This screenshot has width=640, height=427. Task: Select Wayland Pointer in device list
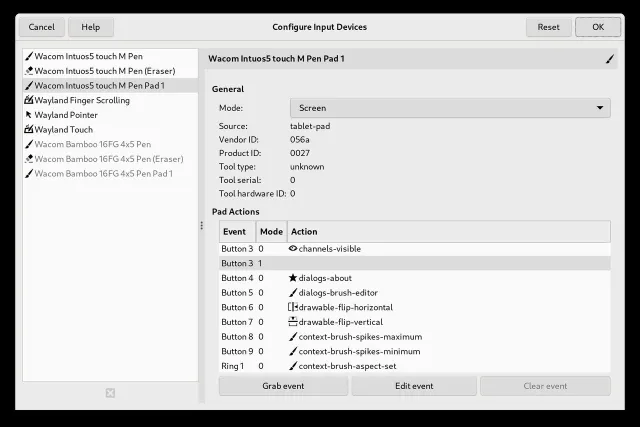click(x=110, y=115)
